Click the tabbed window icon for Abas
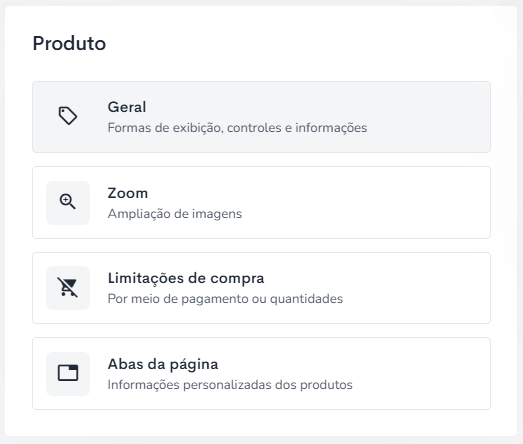The height and width of the screenshot is (444, 523). (68, 373)
